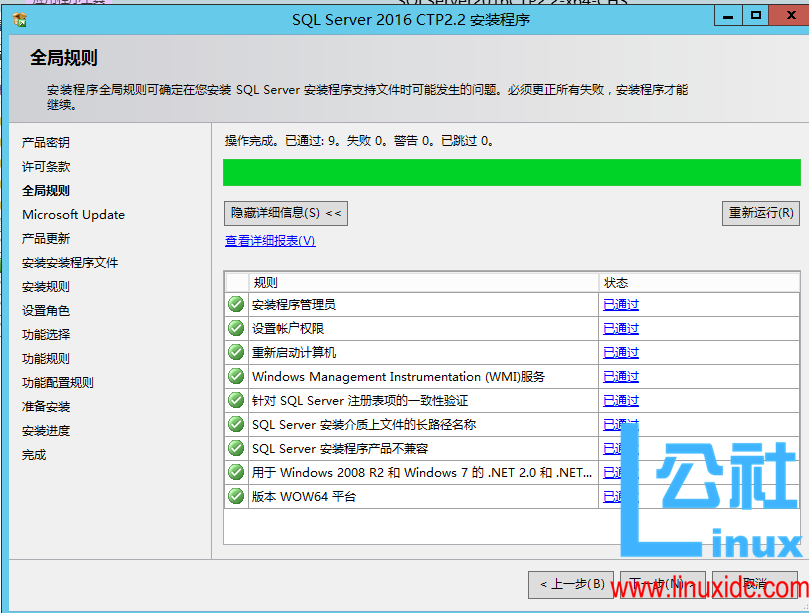This screenshot has height=613, width=809.
Task: Click the pass icon for .NET 2.0 rule
Action: coord(235,472)
